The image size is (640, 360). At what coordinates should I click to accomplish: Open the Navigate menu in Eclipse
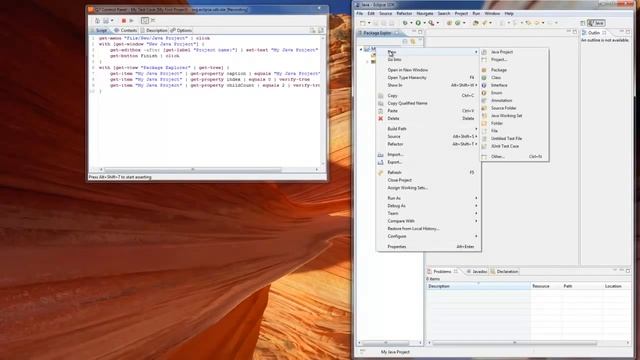[424, 13]
